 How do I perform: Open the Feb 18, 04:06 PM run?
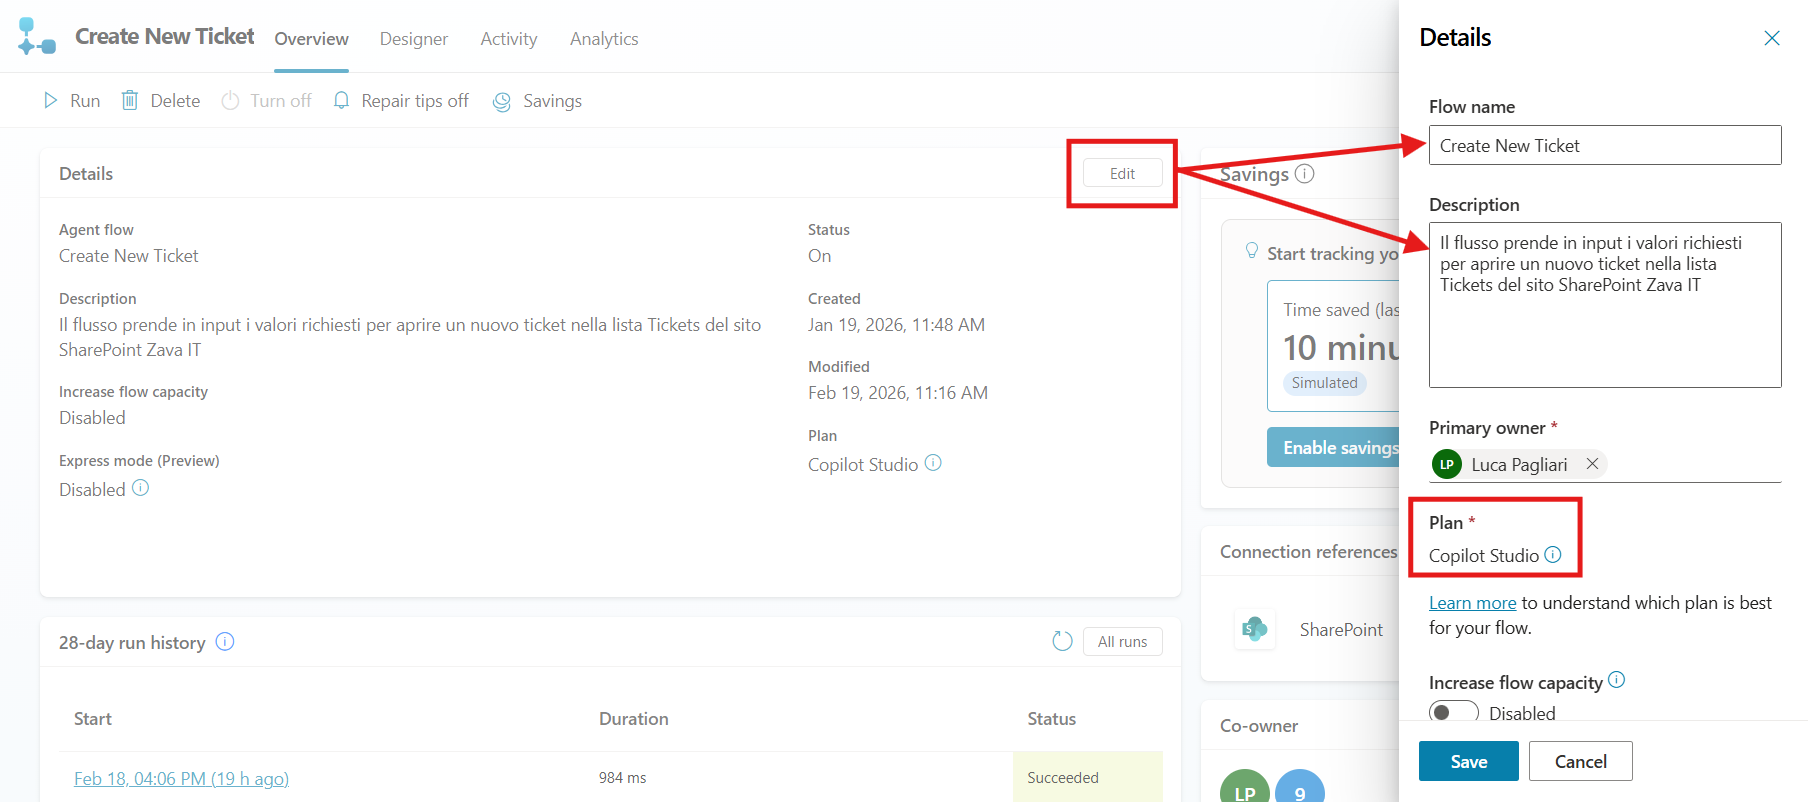[181, 778]
